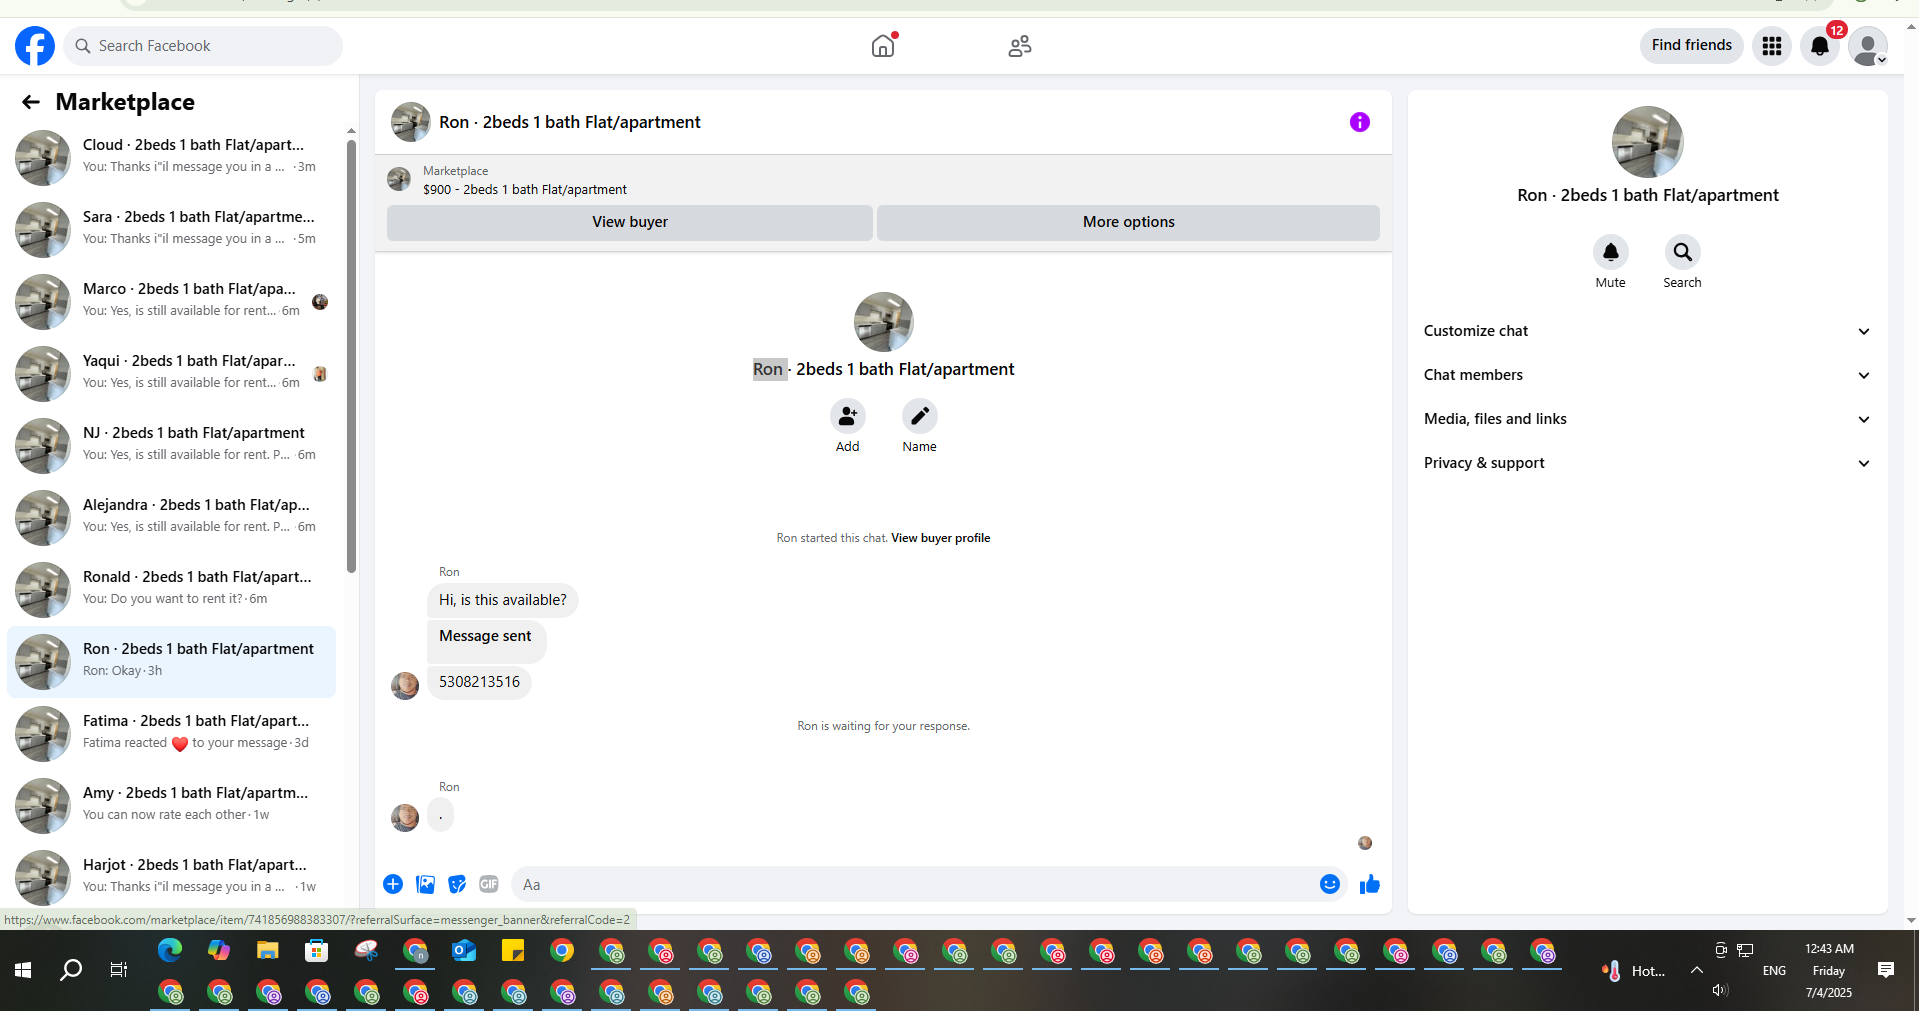Open the Facebook apps menu grid icon

tap(1772, 46)
